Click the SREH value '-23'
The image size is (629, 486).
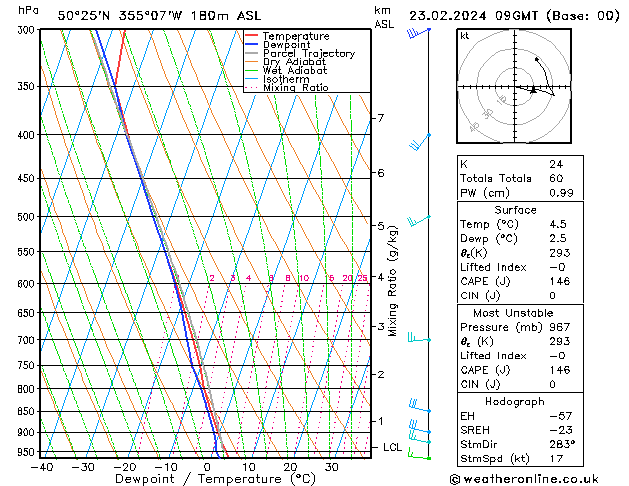(x=561, y=430)
